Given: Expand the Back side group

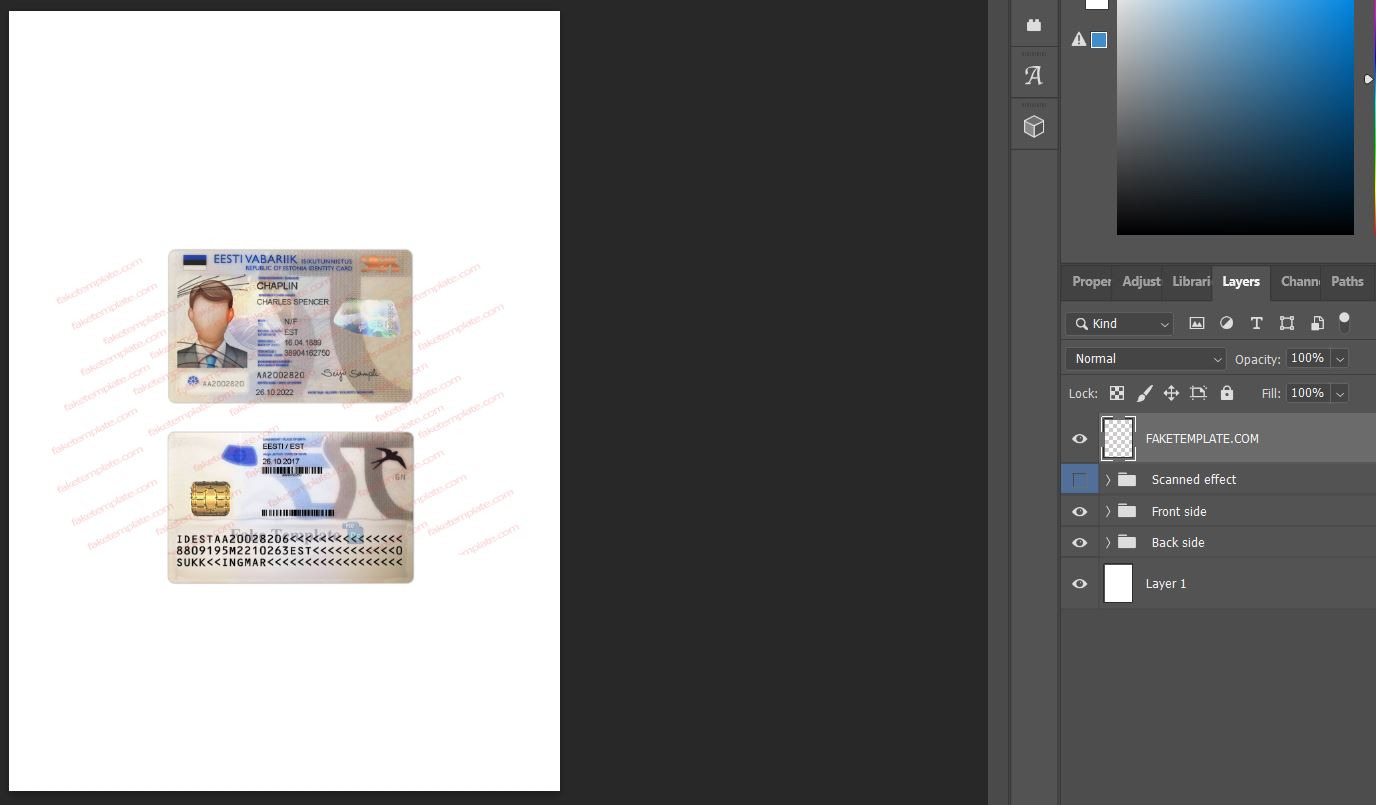Looking at the screenshot, I should pyautogui.click(x=1108, y=542).
